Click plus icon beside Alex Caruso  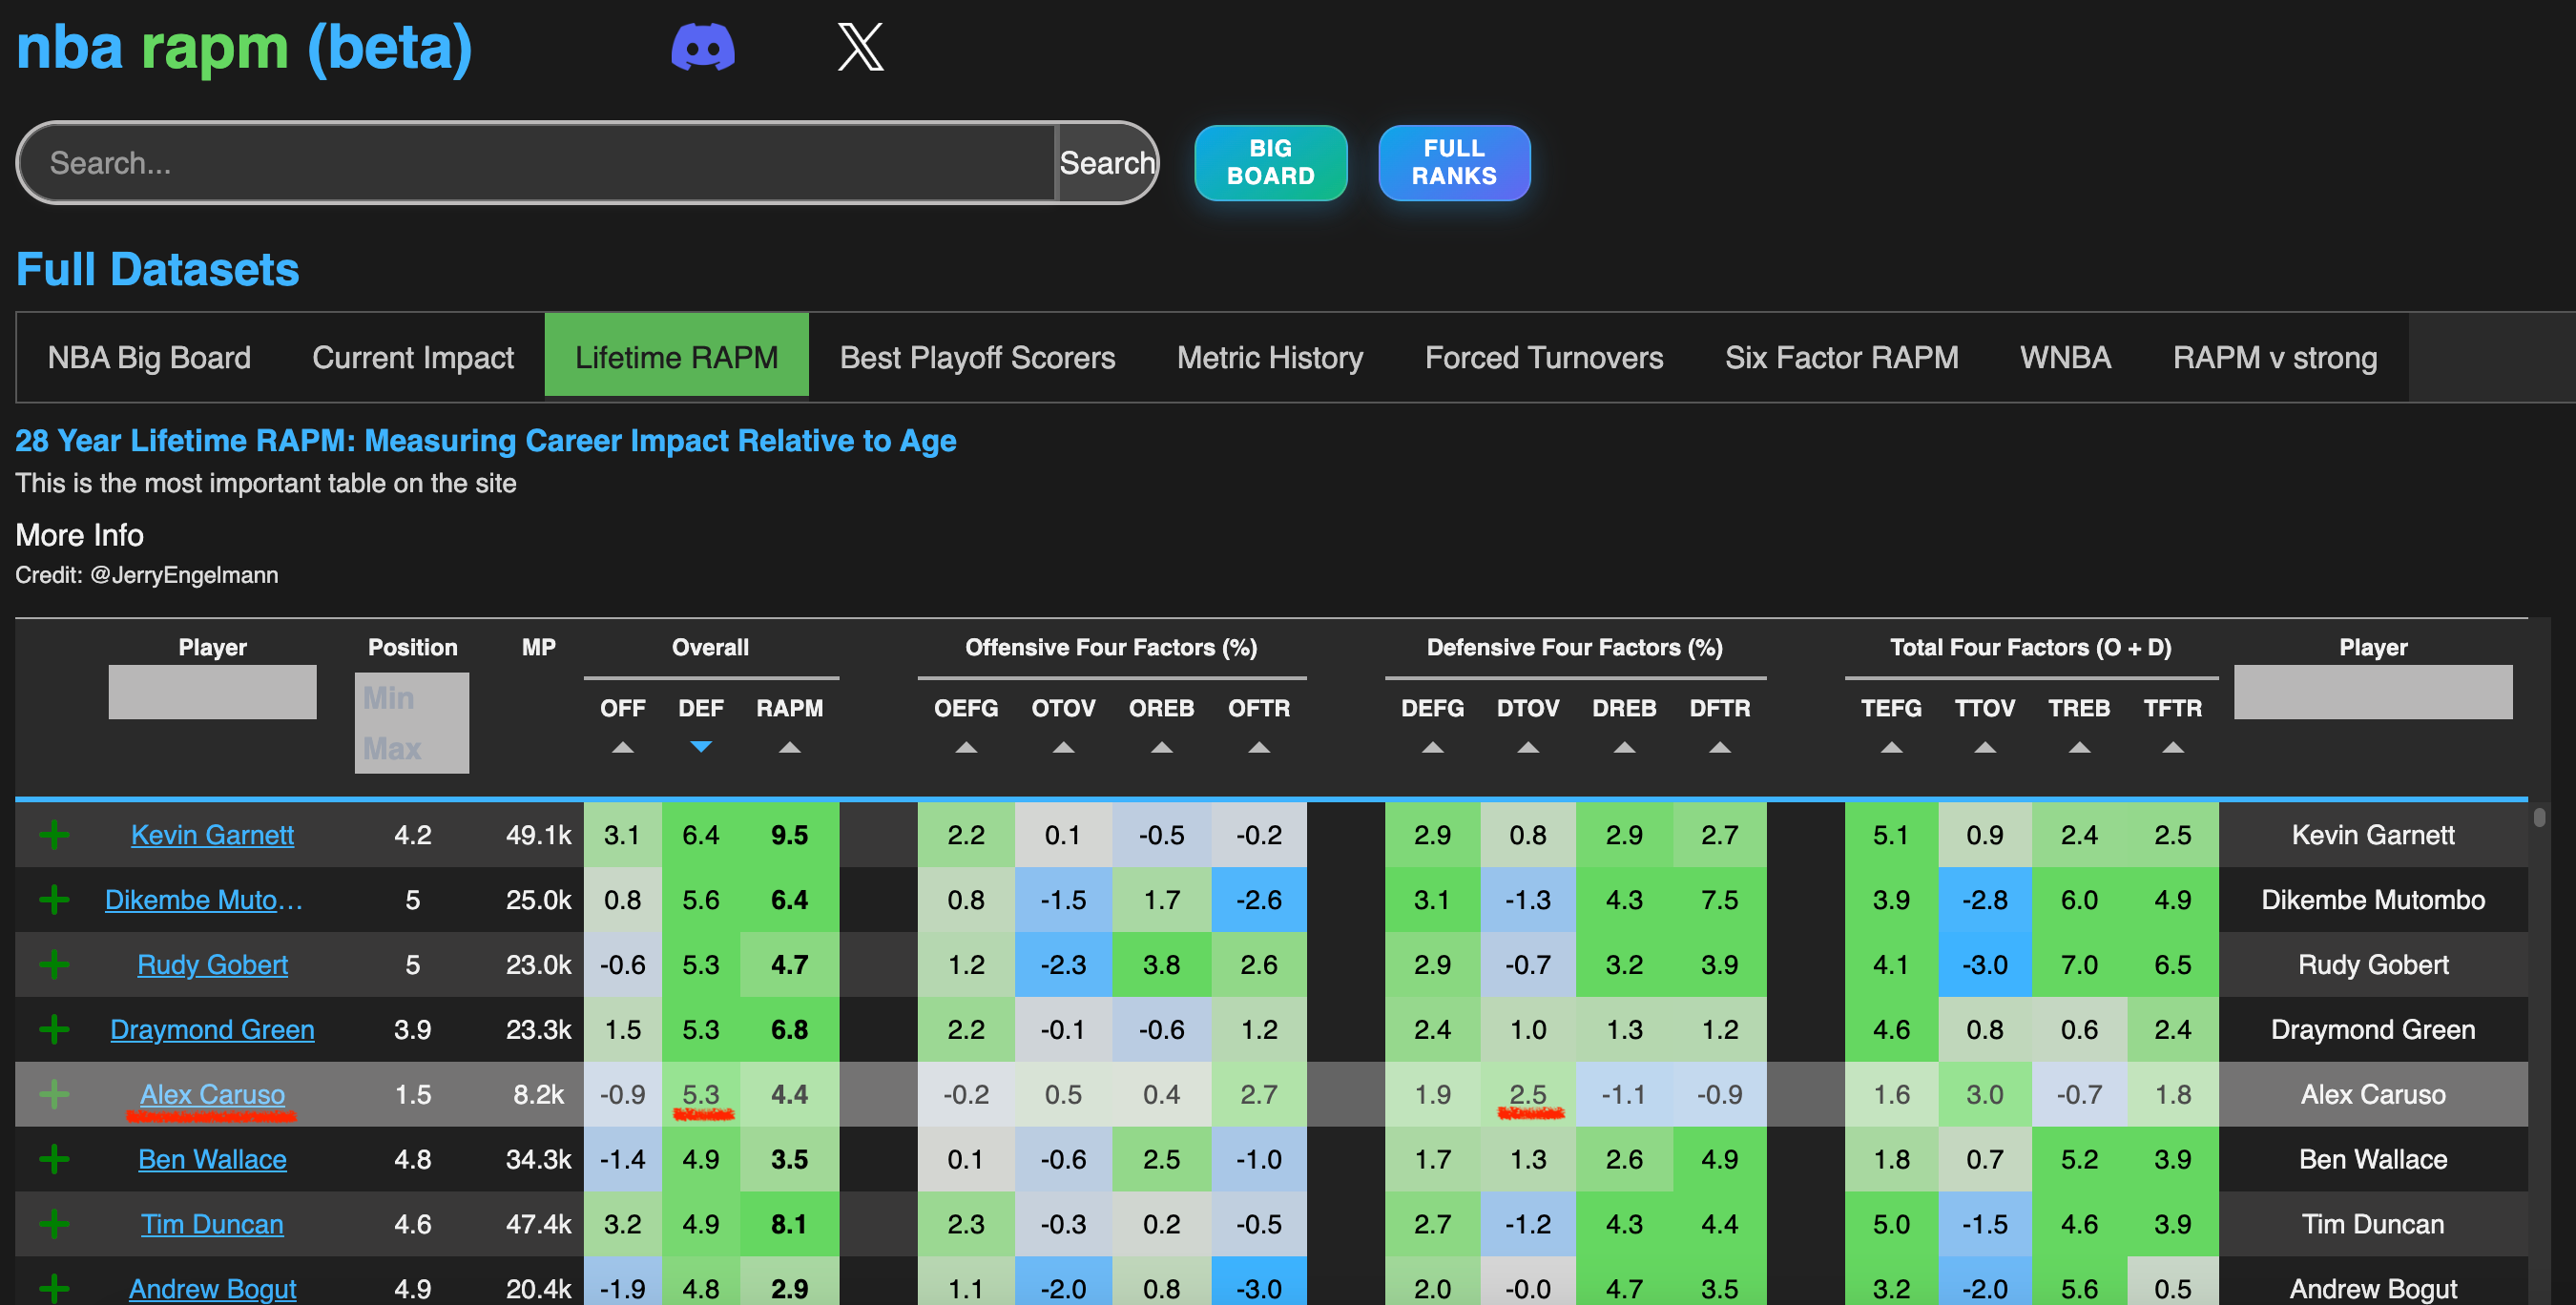pos(54,1094)
